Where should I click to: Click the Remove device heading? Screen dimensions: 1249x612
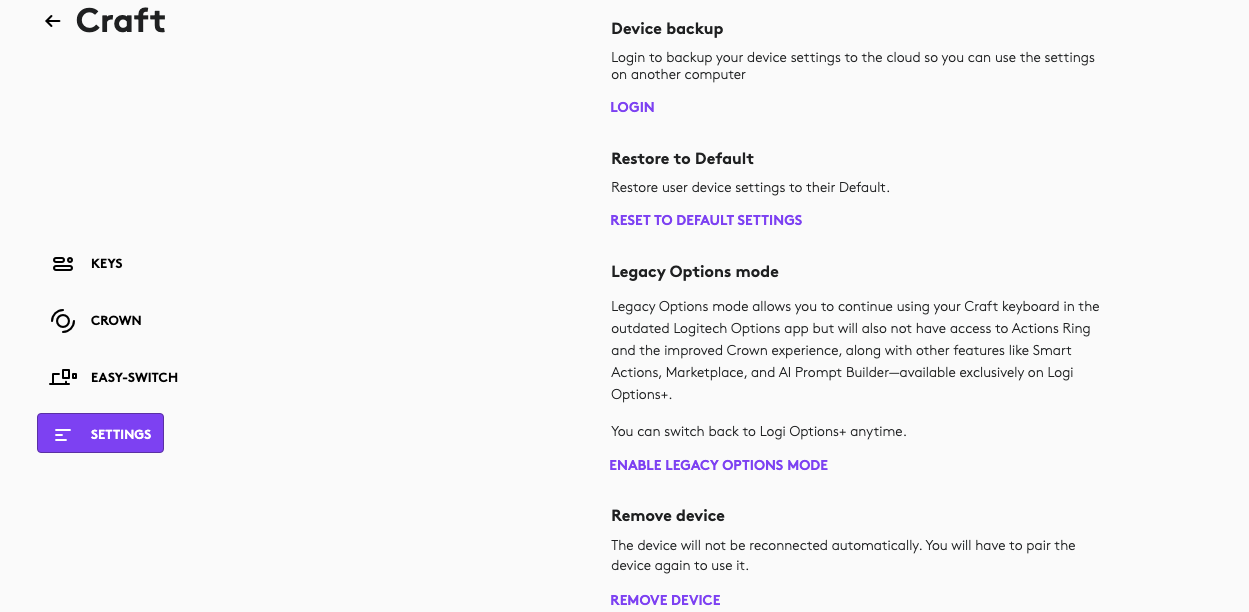point(668,516)
